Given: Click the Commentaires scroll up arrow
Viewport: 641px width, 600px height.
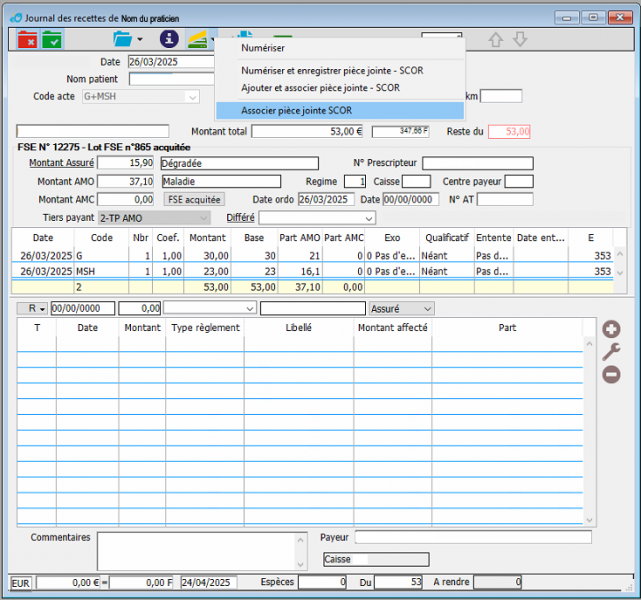Looking at the screenshot, I should pyautogui.click(x=300, y=540).
